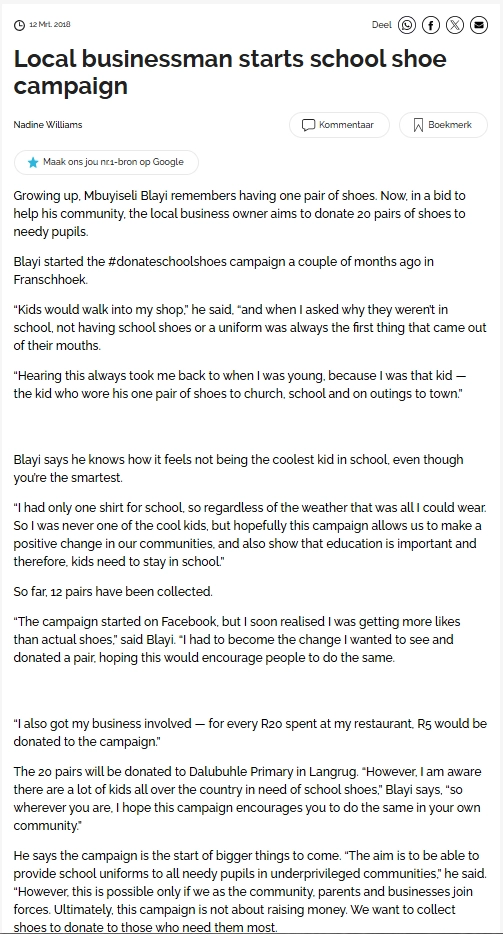Screen dimensions: 503x934
Task: Open author Nadine Williams' name link
Action: pyautogui.click(x=48, y=124)
